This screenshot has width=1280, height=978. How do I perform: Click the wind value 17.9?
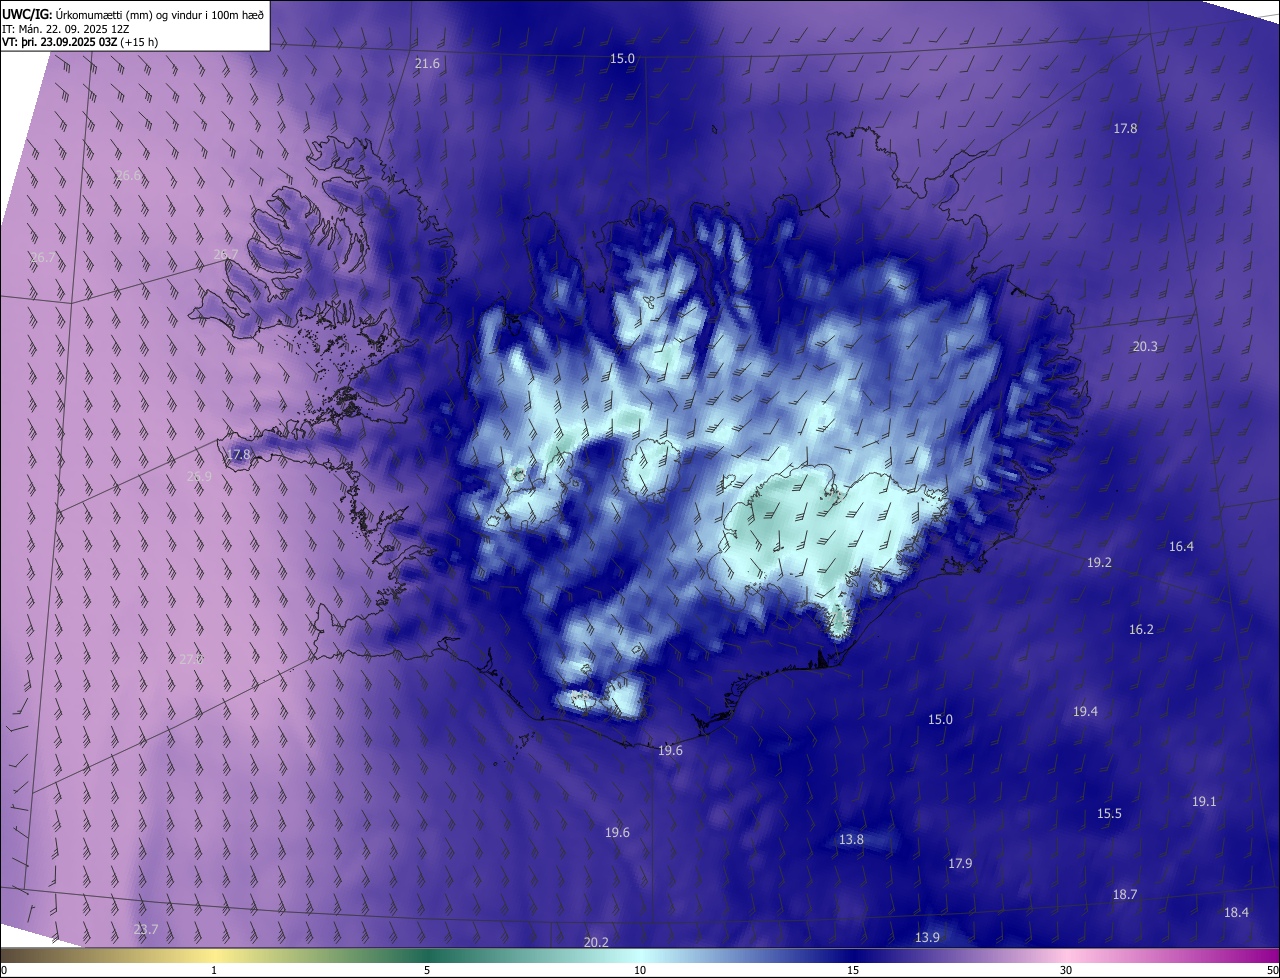pos(960,864)
